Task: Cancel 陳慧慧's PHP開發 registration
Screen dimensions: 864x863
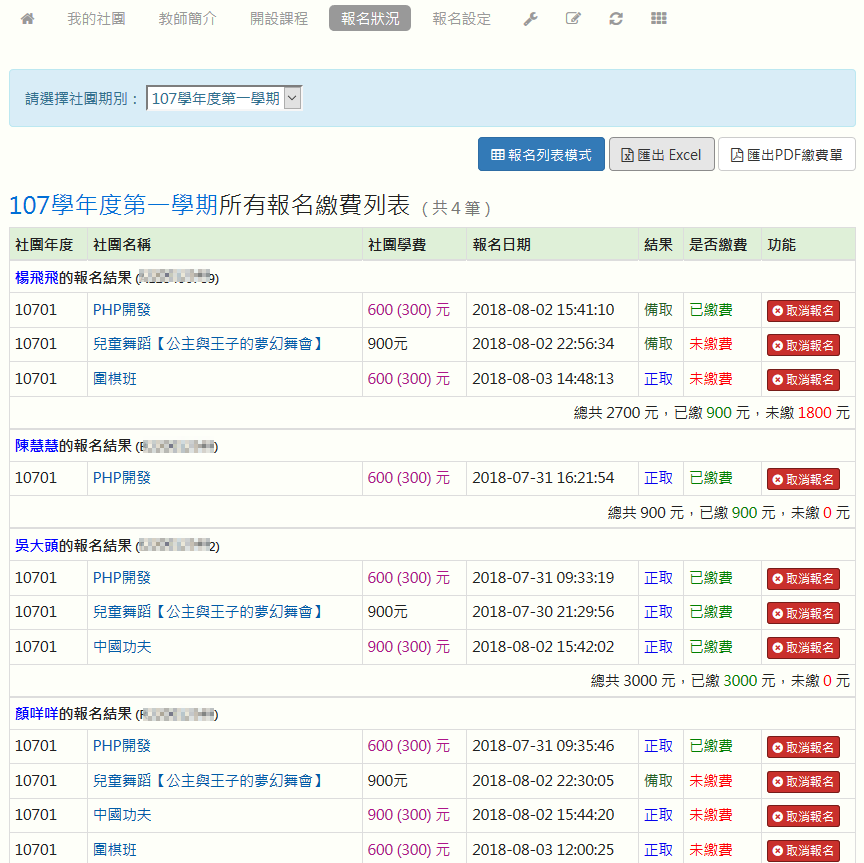Action: [x=803, y=479]
